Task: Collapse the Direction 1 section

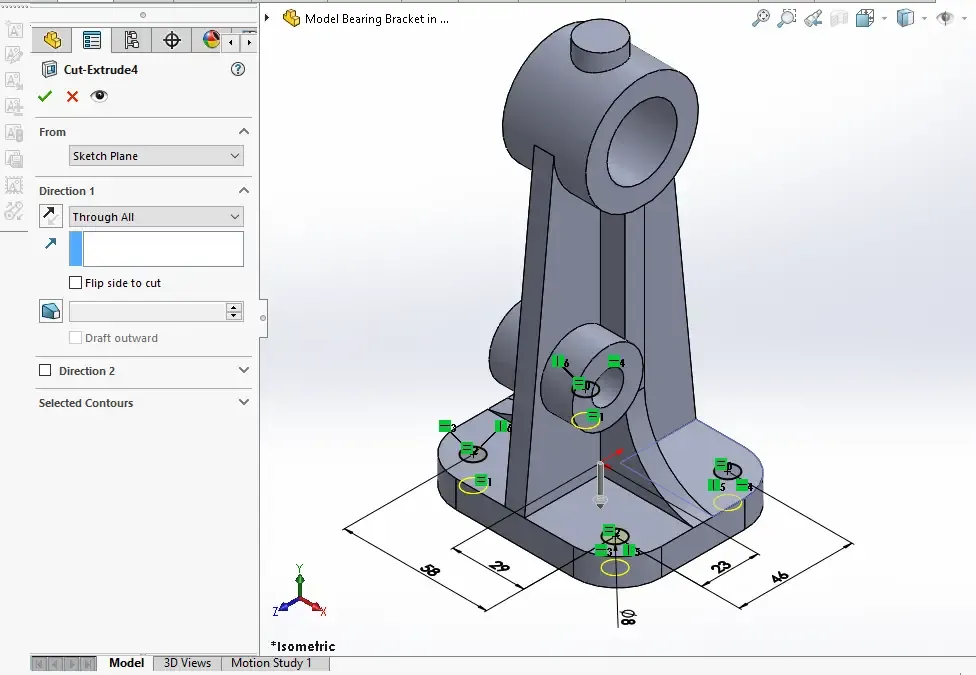Action: [244, 191]
